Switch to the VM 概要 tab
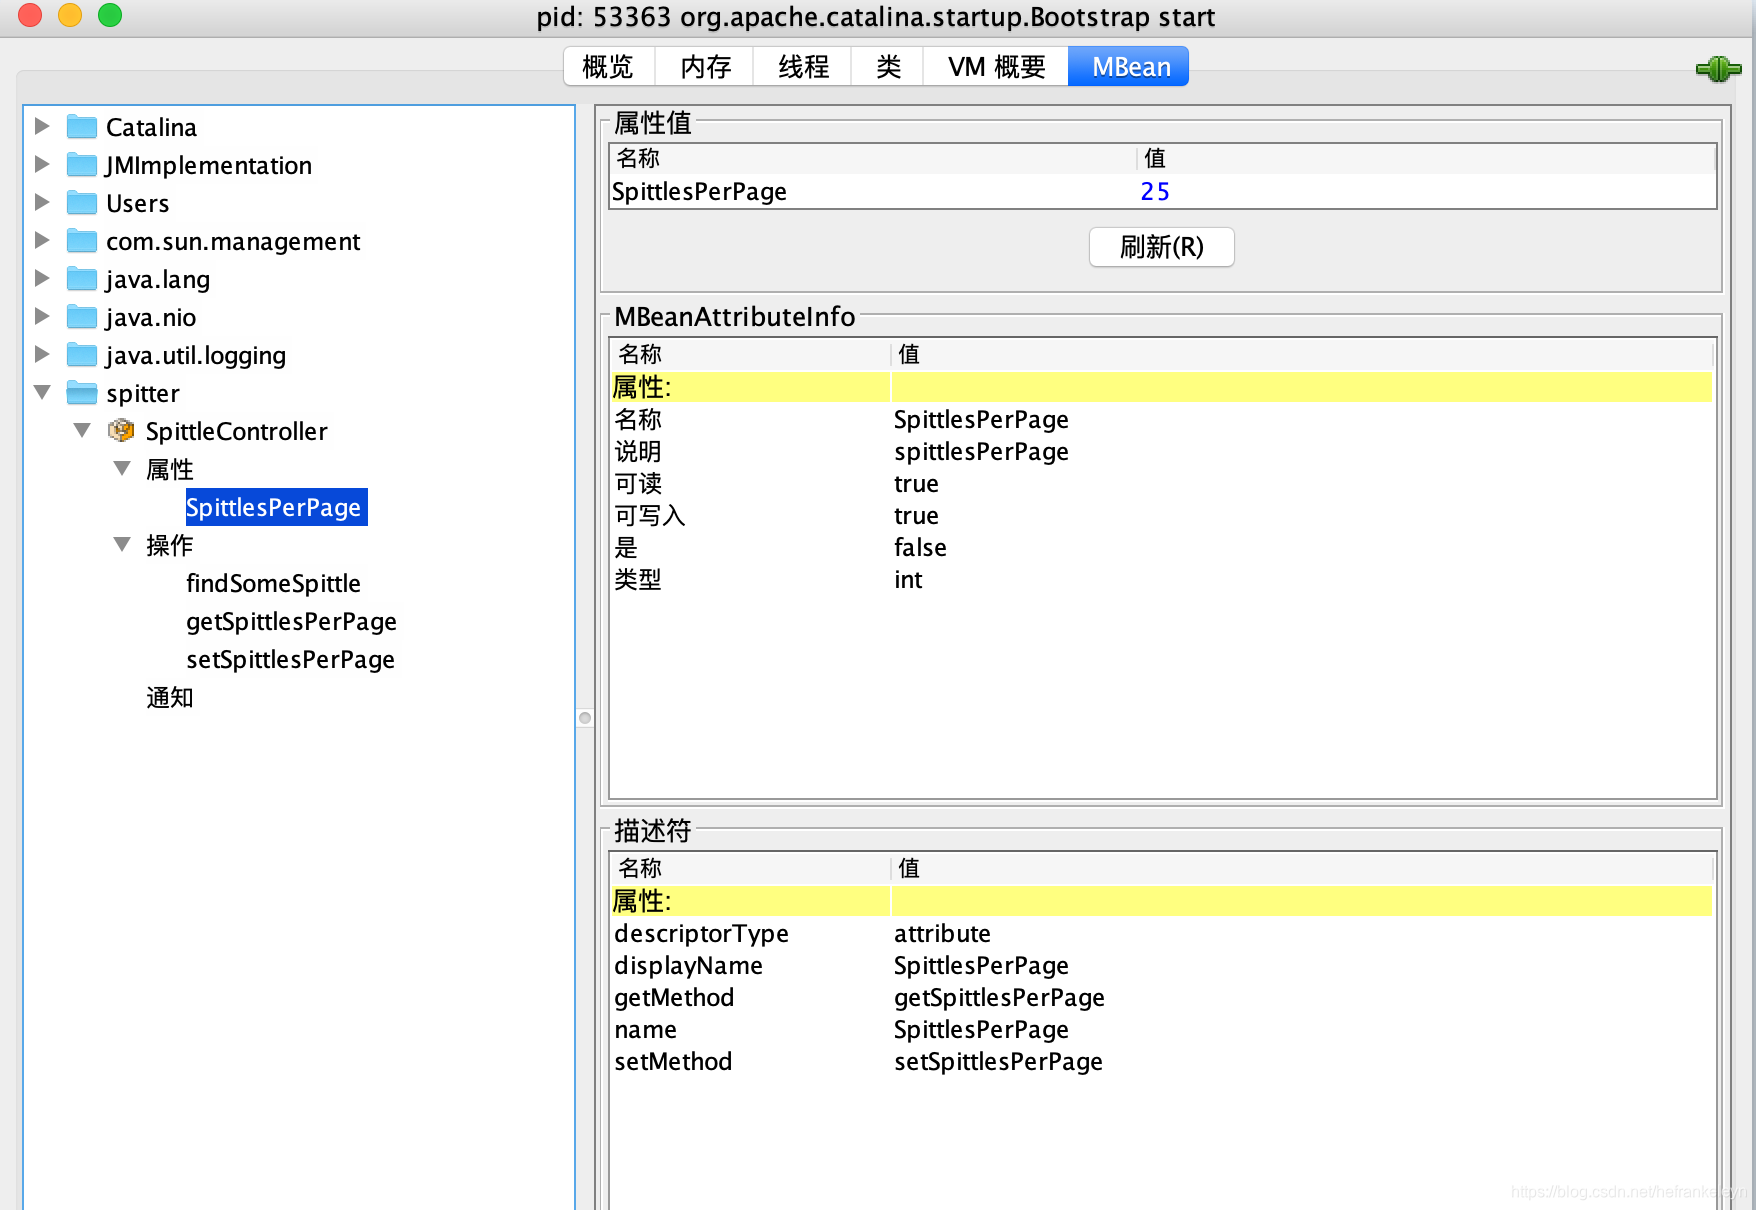This screenshot has width=1756, height=1210. tap(996, 67)
